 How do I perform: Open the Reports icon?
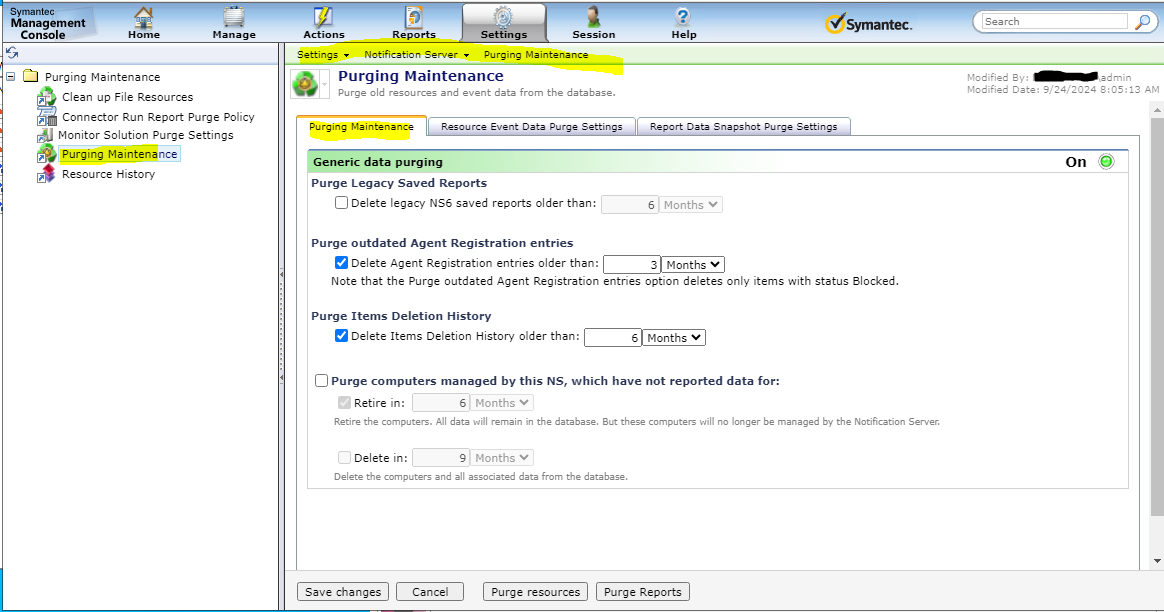(x=414, y=18)
